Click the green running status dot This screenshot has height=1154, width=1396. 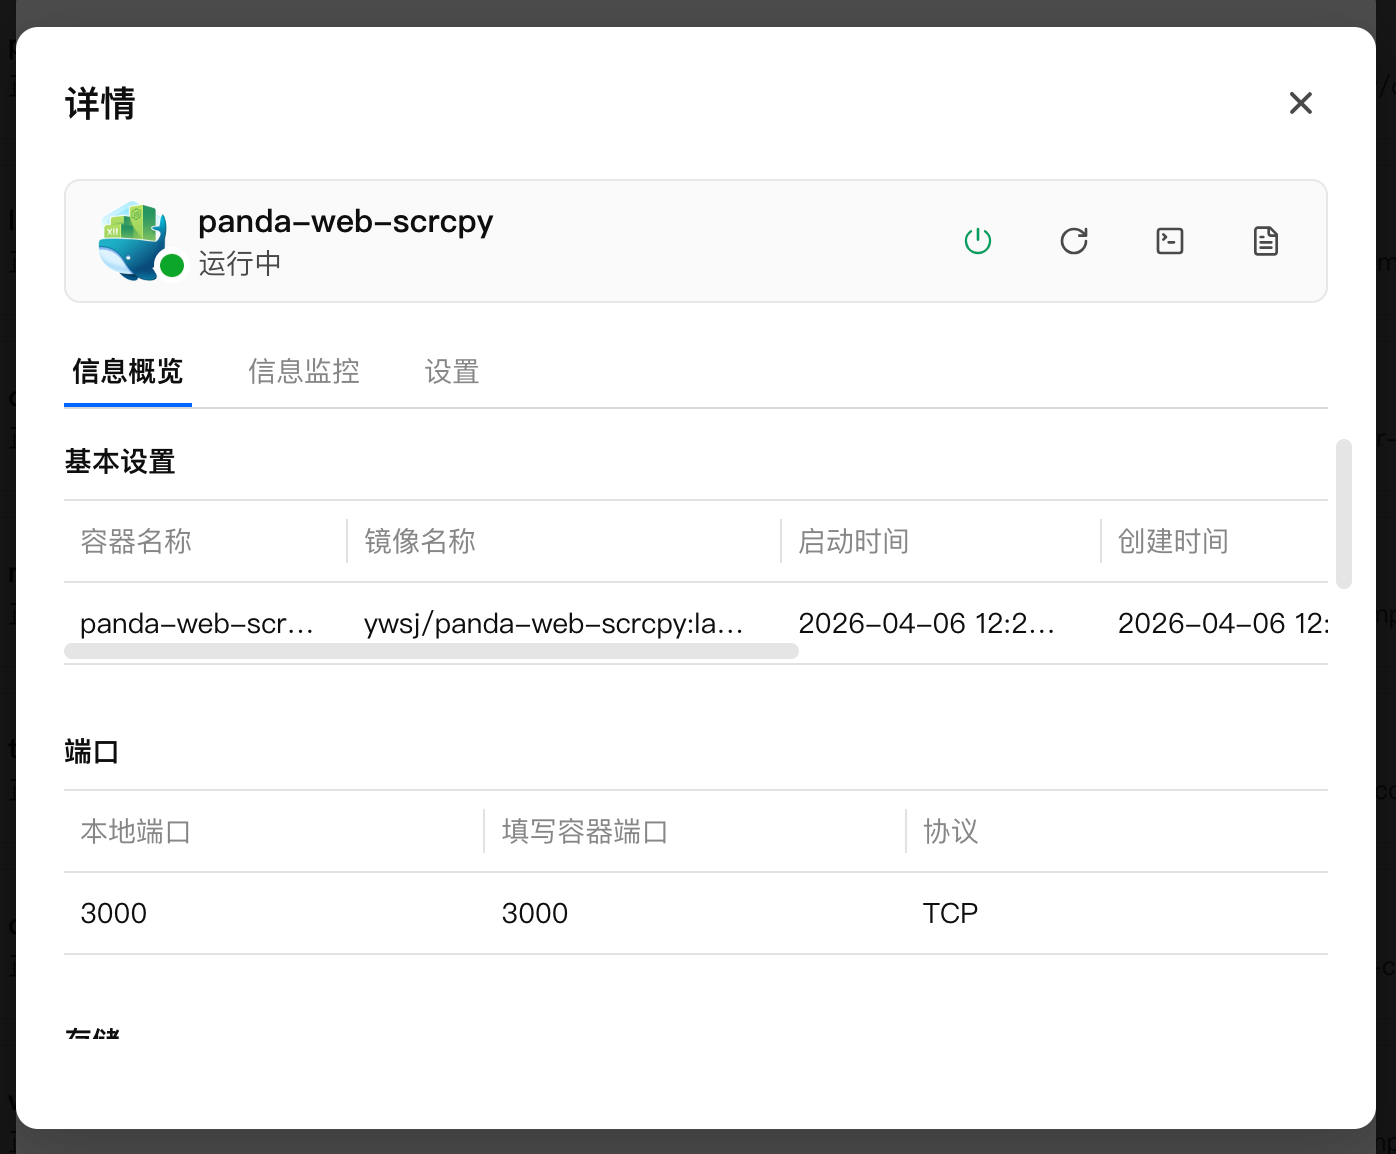click(x=172, y=265)
